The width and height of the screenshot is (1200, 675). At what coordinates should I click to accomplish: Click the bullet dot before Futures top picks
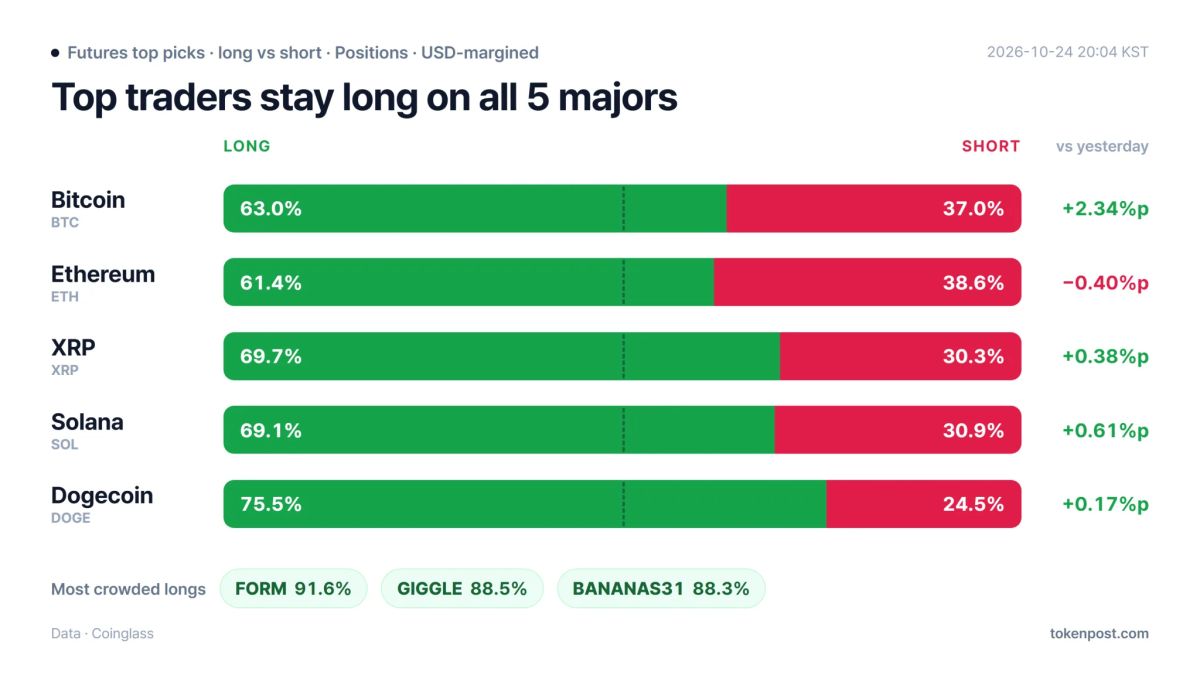coord(55,53)
